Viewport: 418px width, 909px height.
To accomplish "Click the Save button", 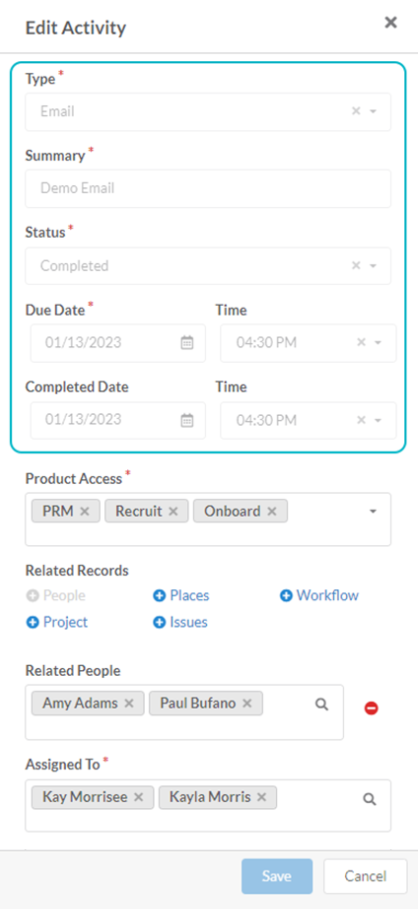I will [277, 876].
